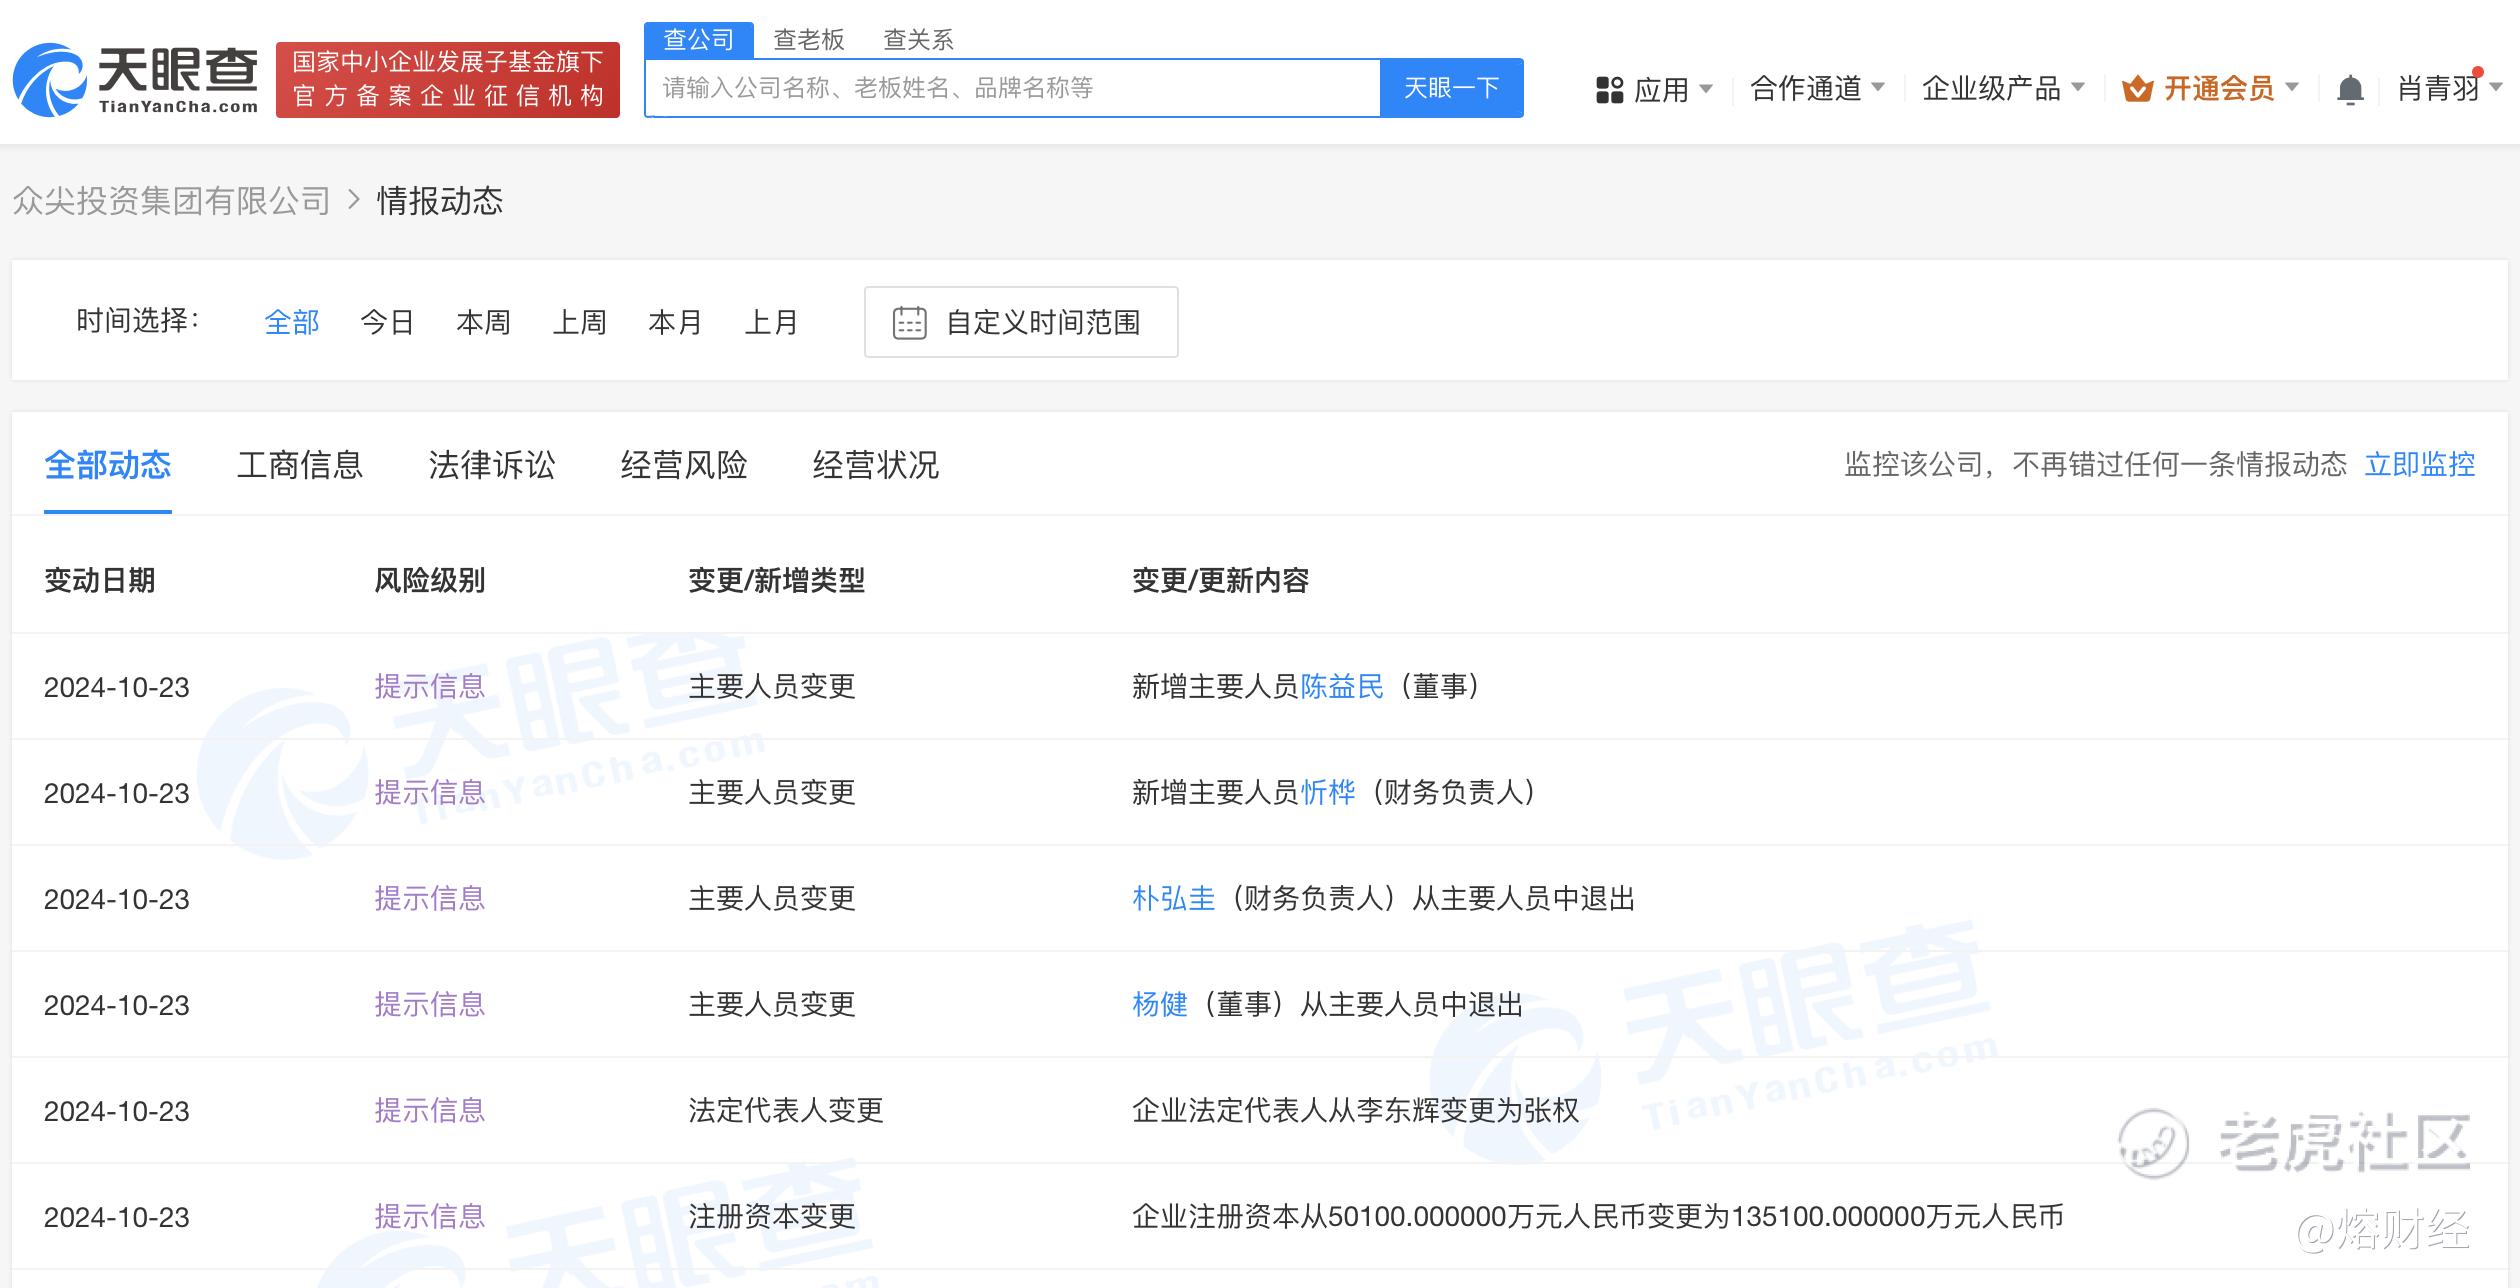This screenshot has height=1288, width=2520.
Task: Open 忻桦 person link
Action: [x=1328, y=792]
